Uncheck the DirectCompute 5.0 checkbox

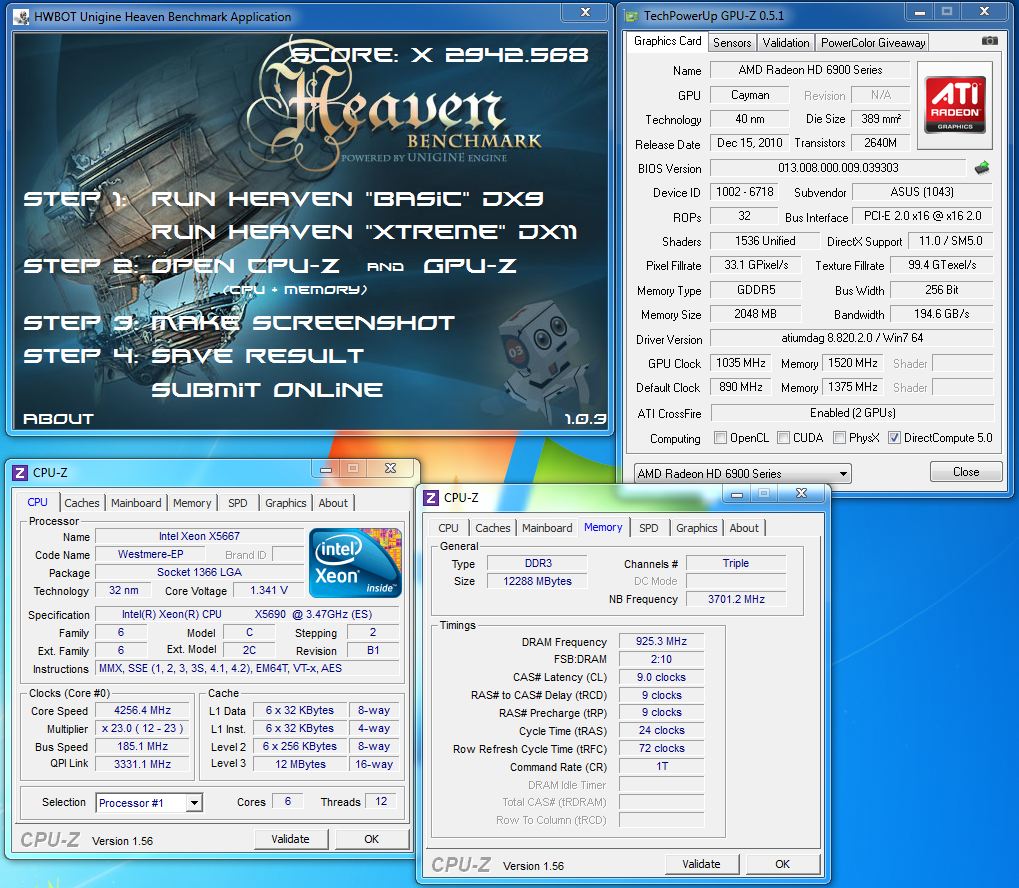click(x=894, y=437)
